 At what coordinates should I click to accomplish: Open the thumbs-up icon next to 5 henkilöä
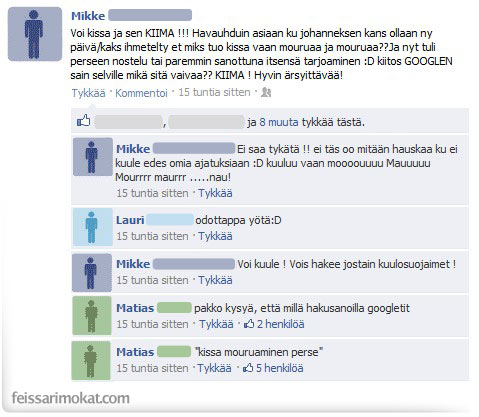248,368
